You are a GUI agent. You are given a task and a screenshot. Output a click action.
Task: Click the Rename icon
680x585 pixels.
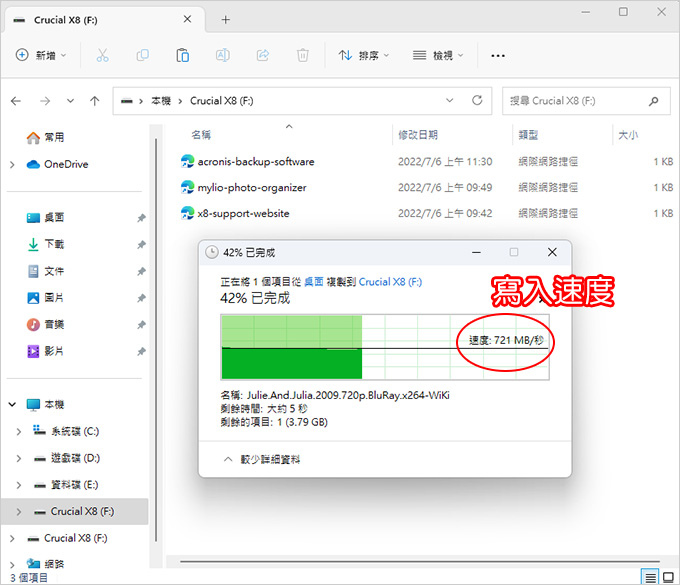click(x=223, y=56)
